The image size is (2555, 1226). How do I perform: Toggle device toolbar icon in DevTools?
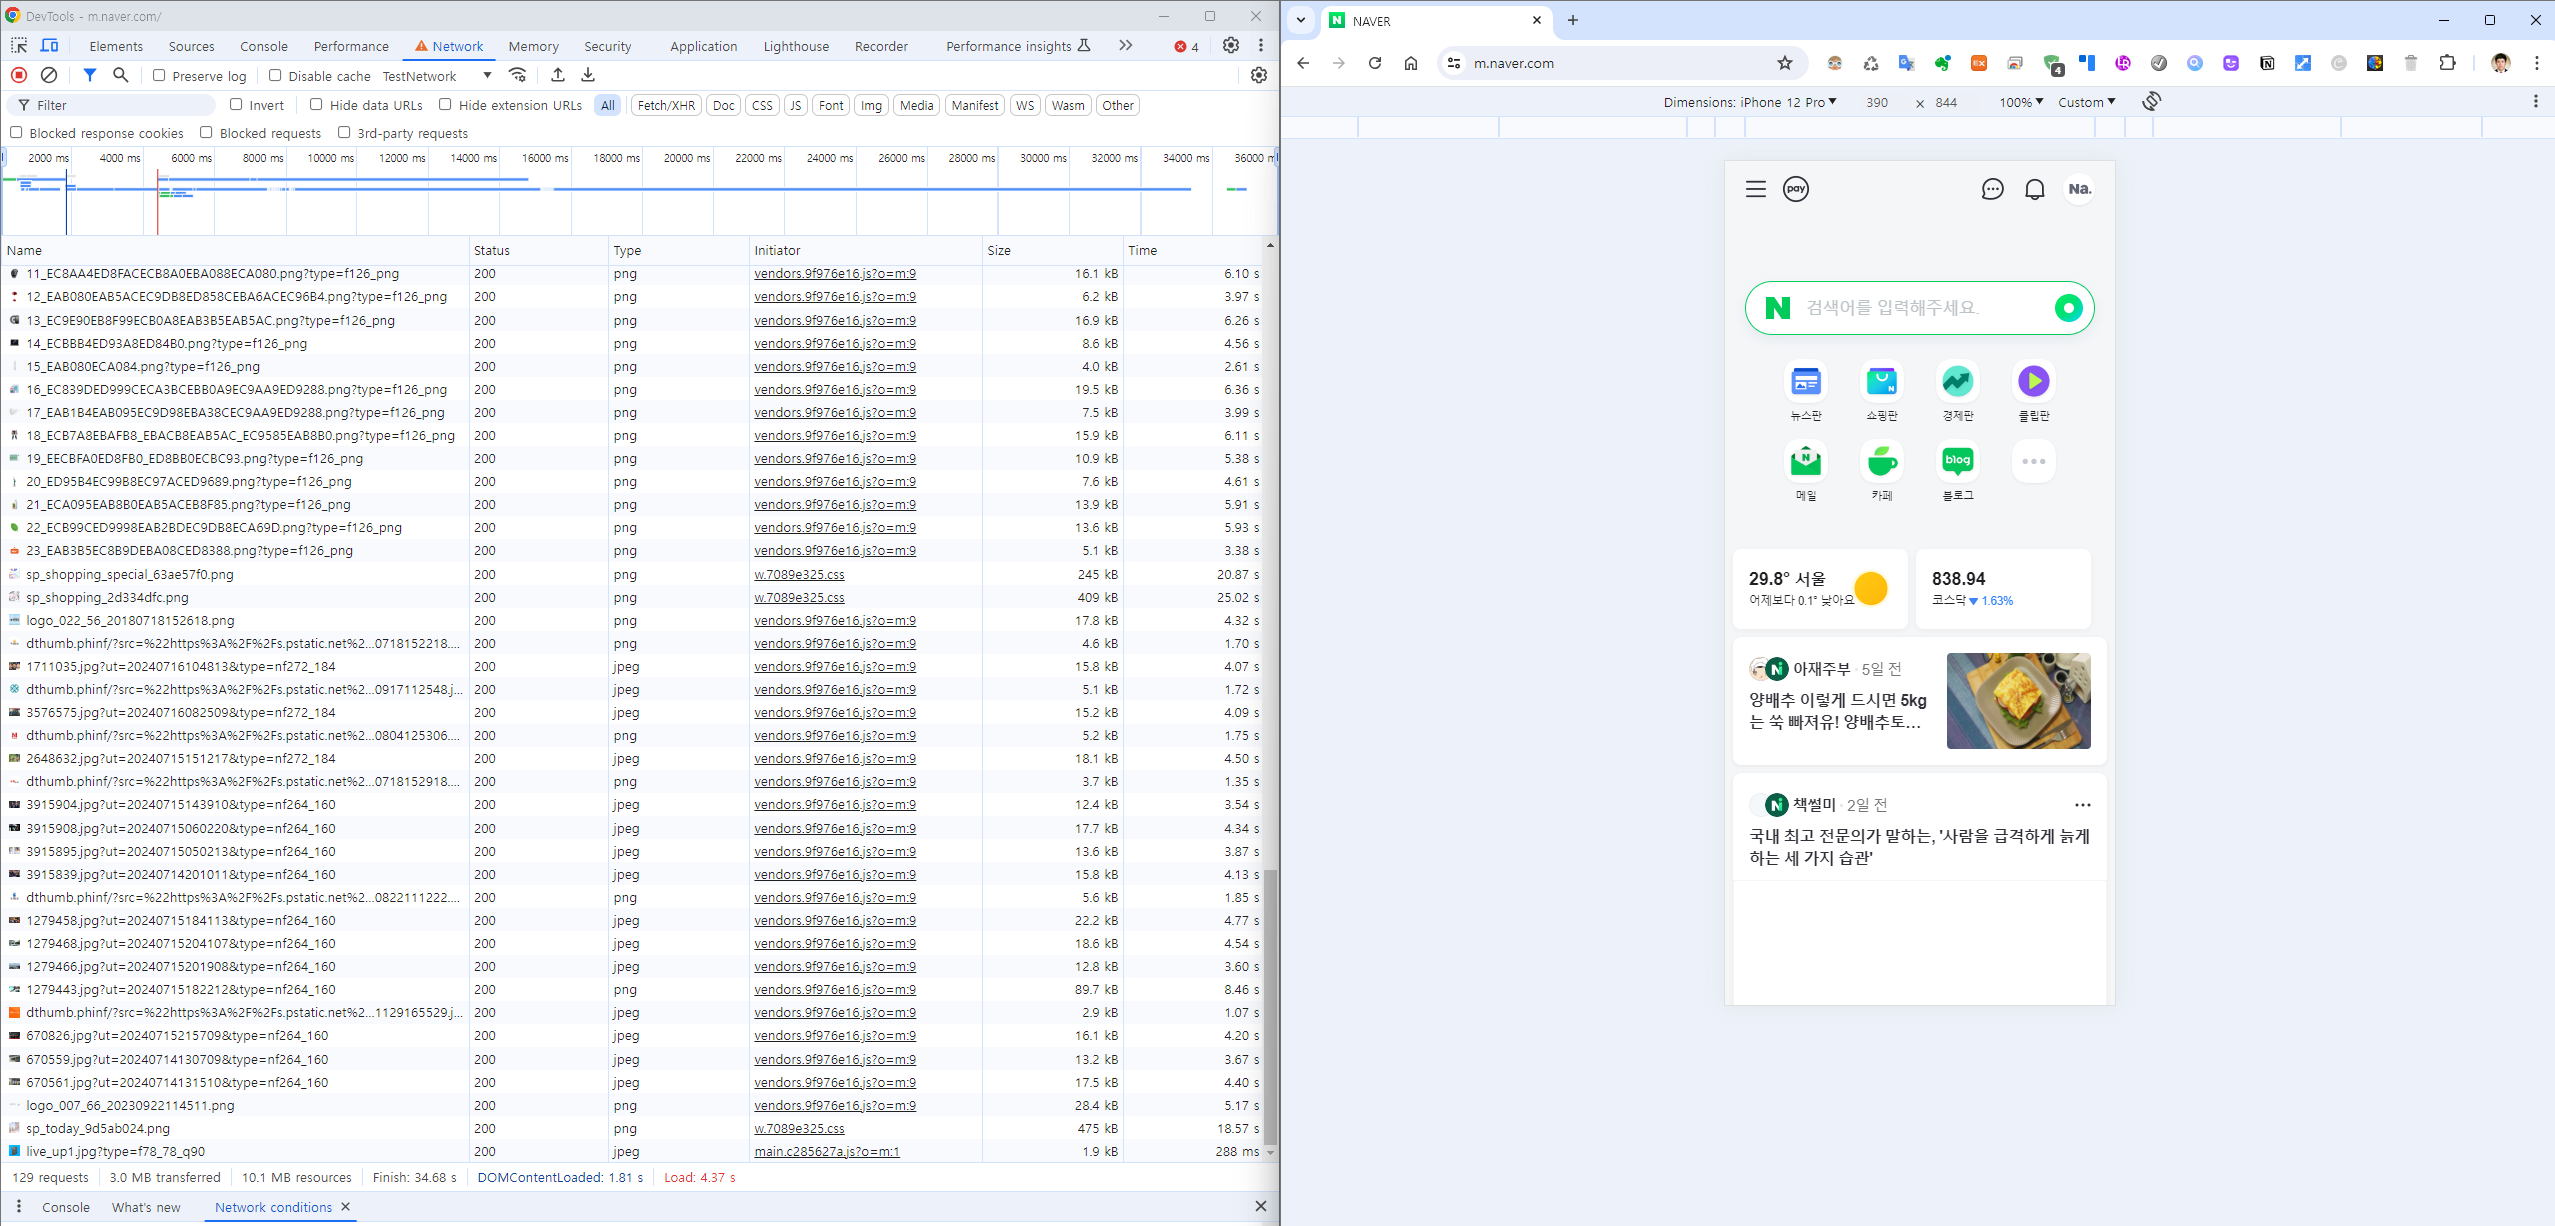49,46
